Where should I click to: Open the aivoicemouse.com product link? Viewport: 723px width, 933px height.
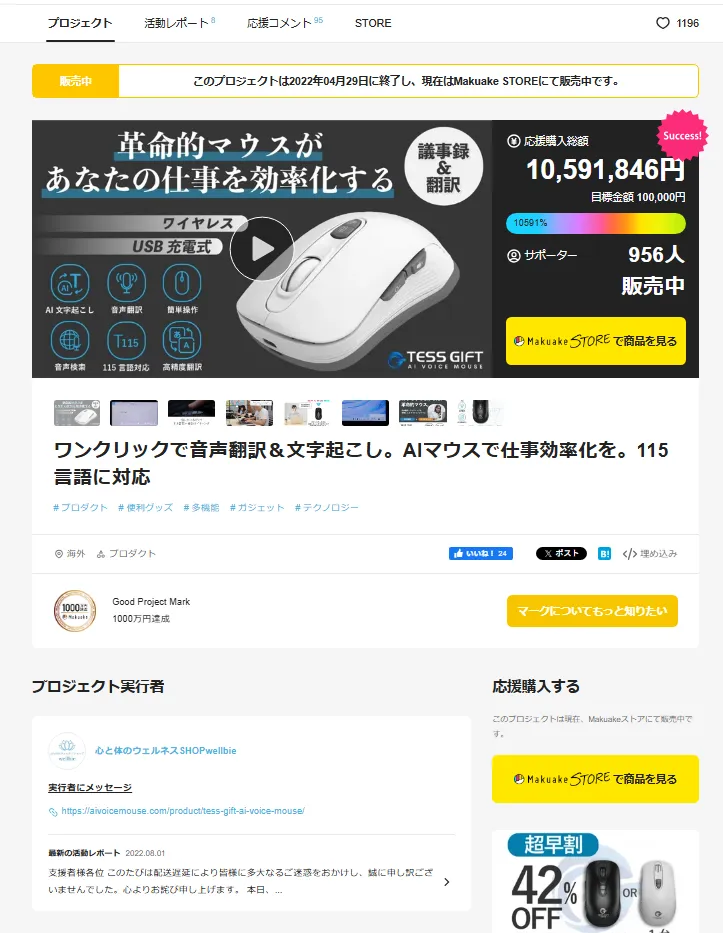pos(183,811)
